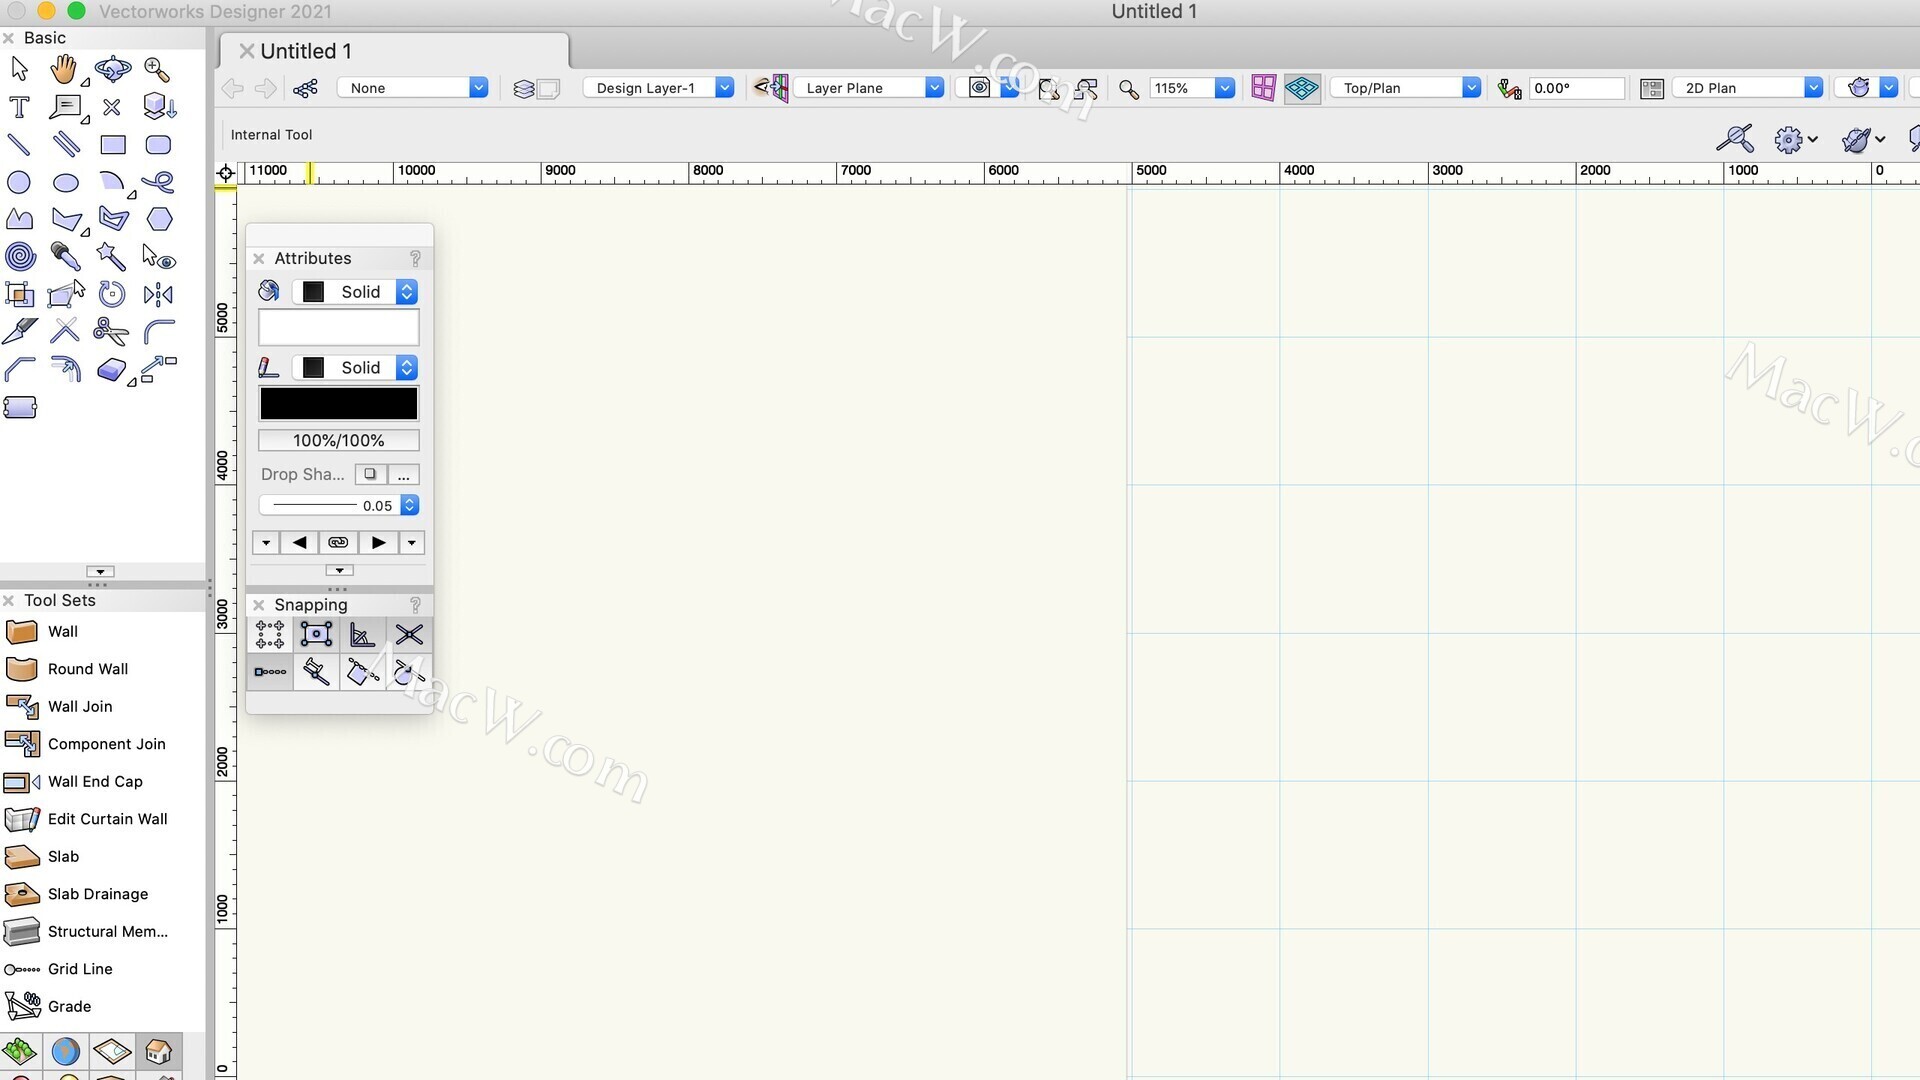
Task: Select the Wall tool
Action: click(x=102, y=632)
